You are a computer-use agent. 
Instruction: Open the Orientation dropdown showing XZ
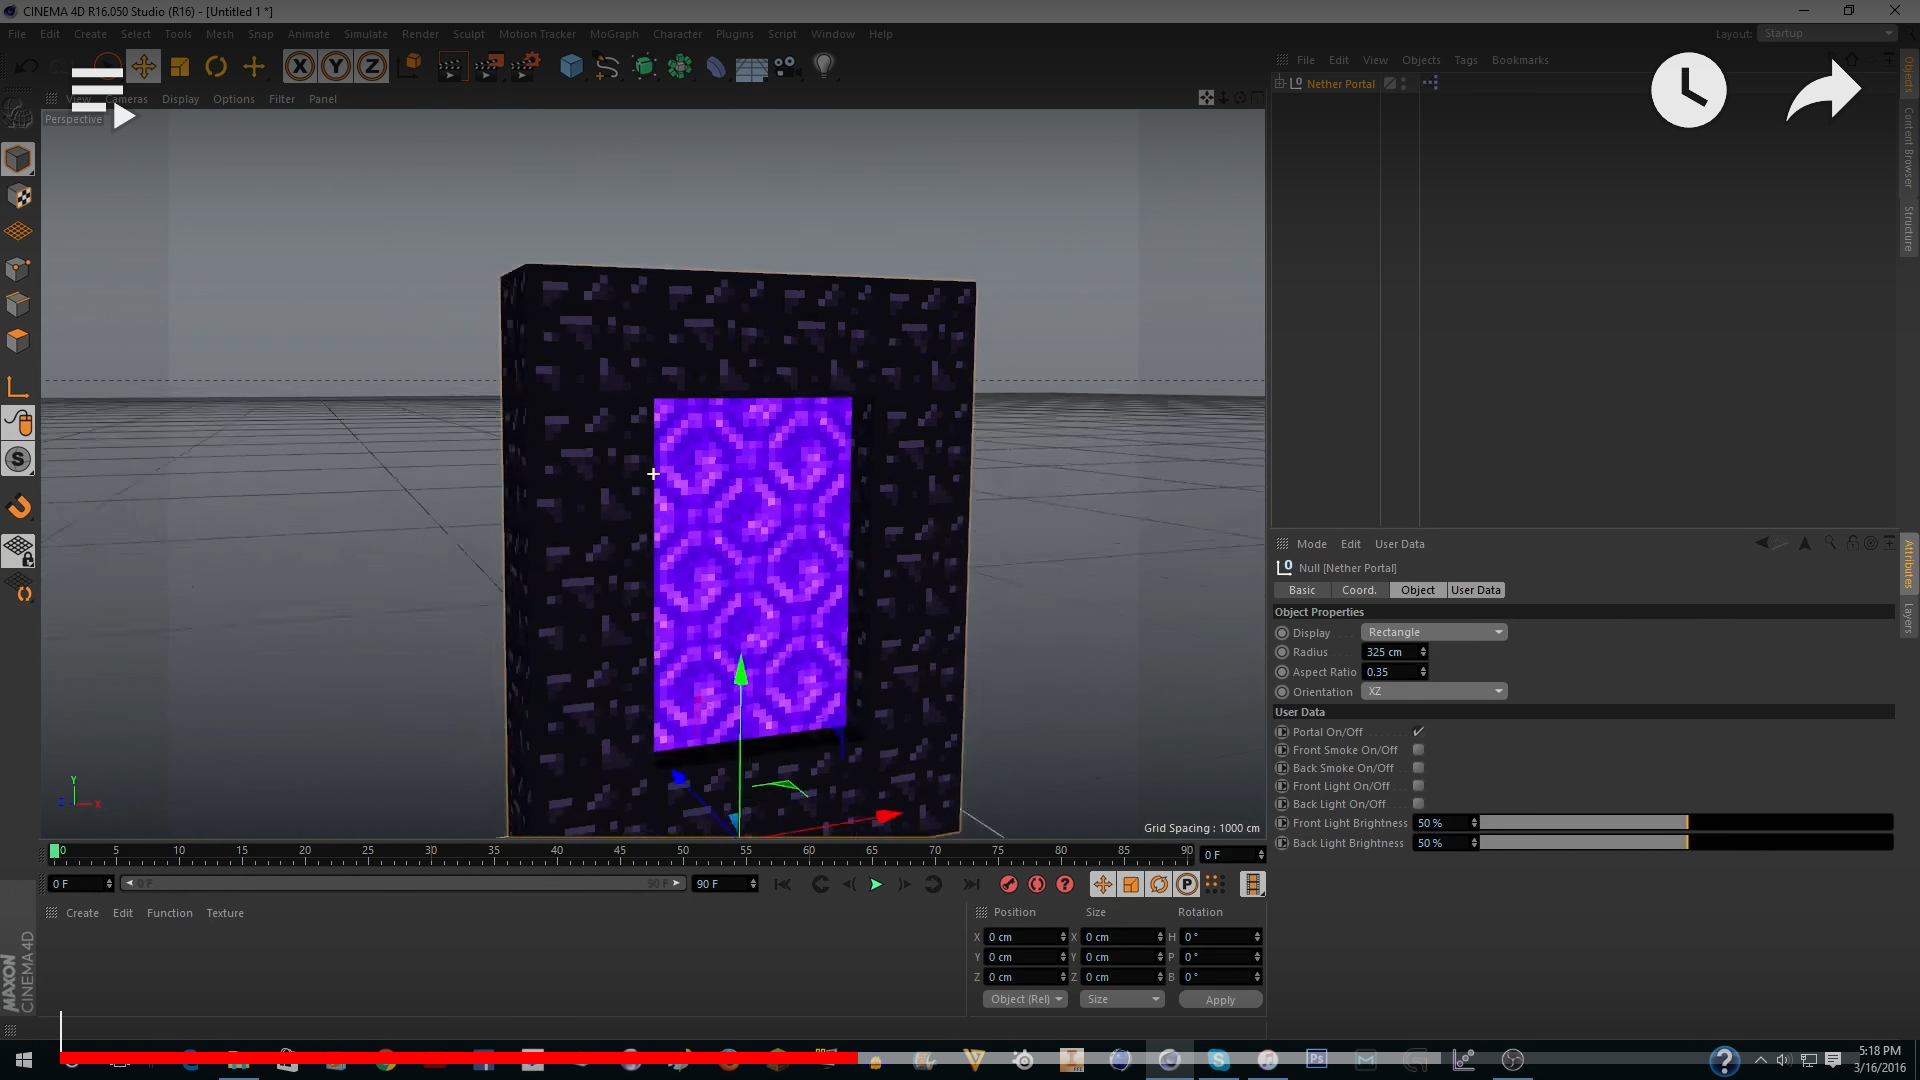click(x=1434, y=691)
